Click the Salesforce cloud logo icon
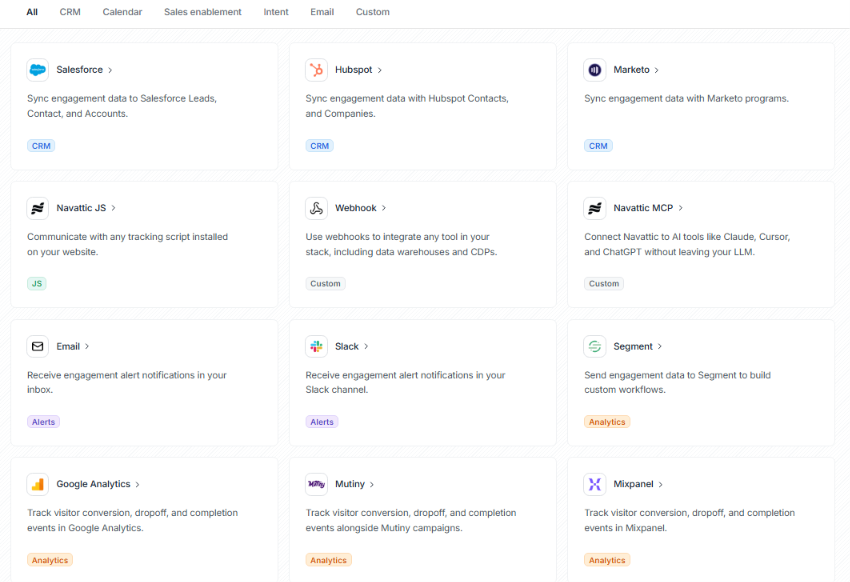The width and height of the screenshot is (850, 582). (x=37, y=70)
